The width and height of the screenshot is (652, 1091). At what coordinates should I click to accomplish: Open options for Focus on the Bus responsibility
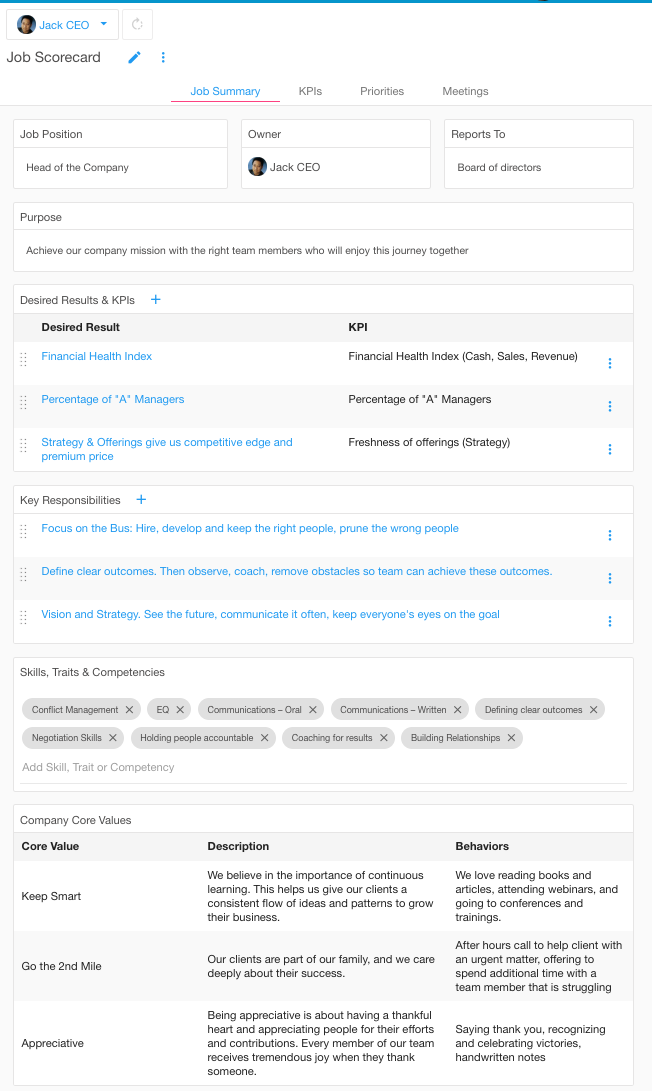610,535
